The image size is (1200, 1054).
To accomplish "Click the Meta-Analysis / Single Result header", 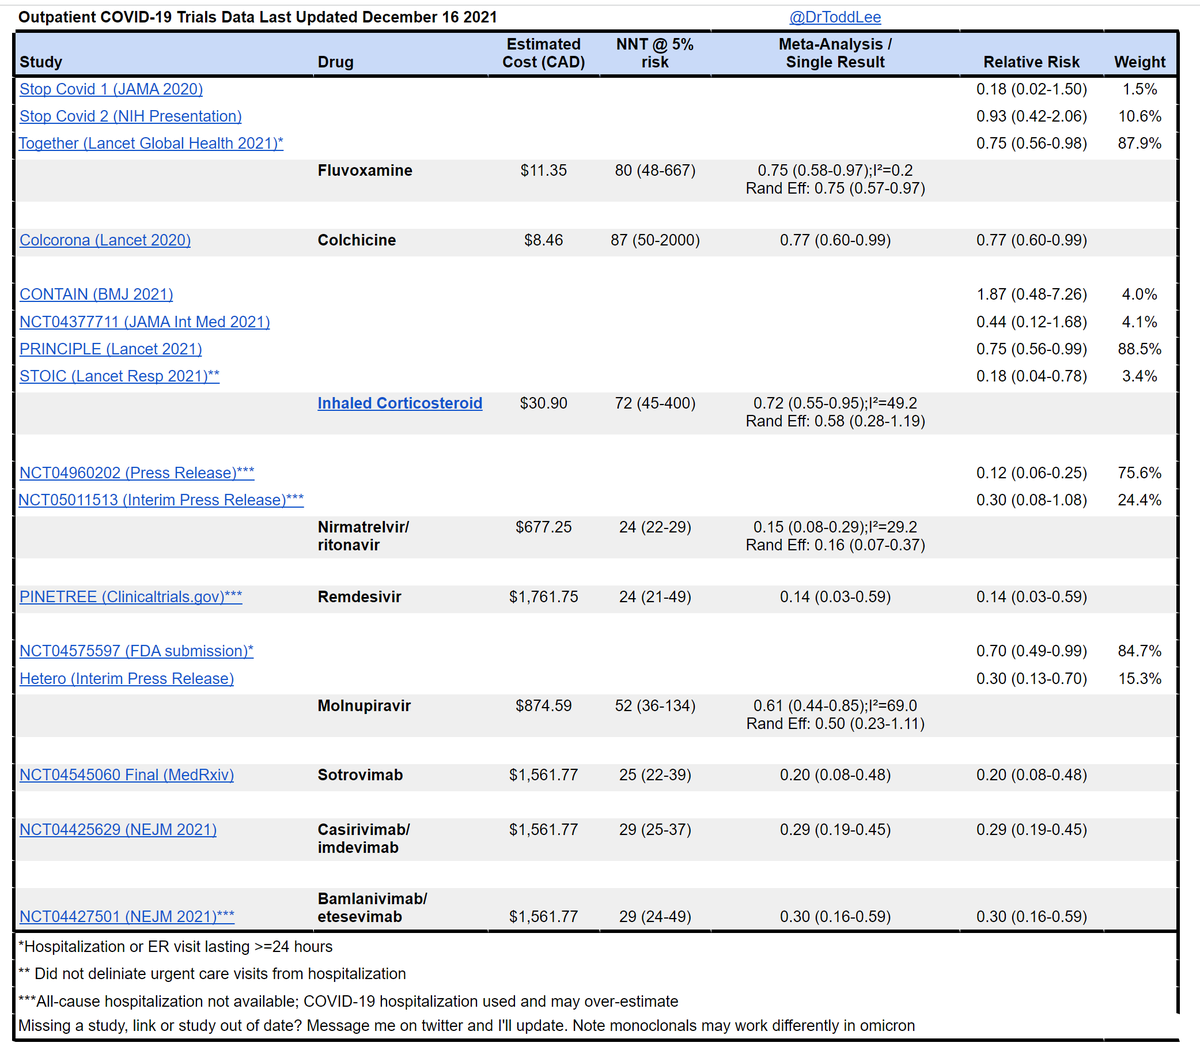I will tap(835, 53).
